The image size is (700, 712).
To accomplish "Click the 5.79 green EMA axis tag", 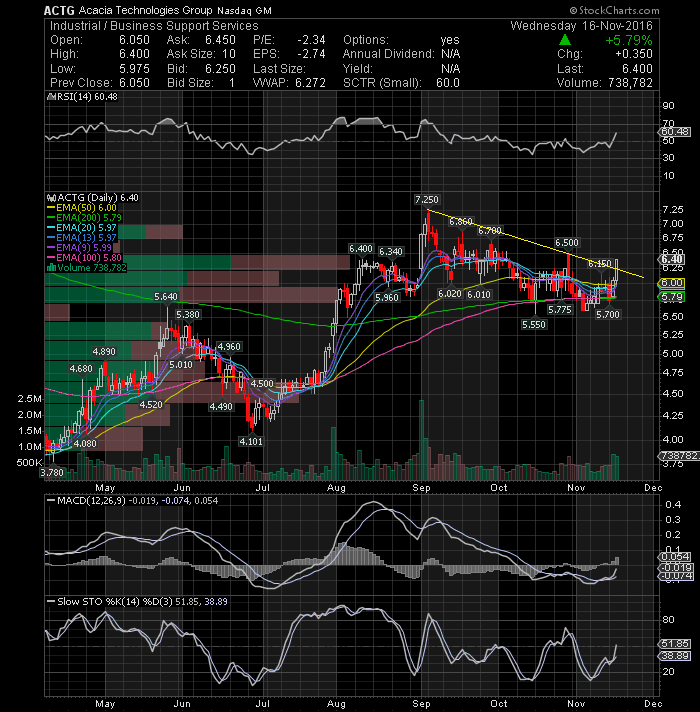I will [x=671, y=297].
